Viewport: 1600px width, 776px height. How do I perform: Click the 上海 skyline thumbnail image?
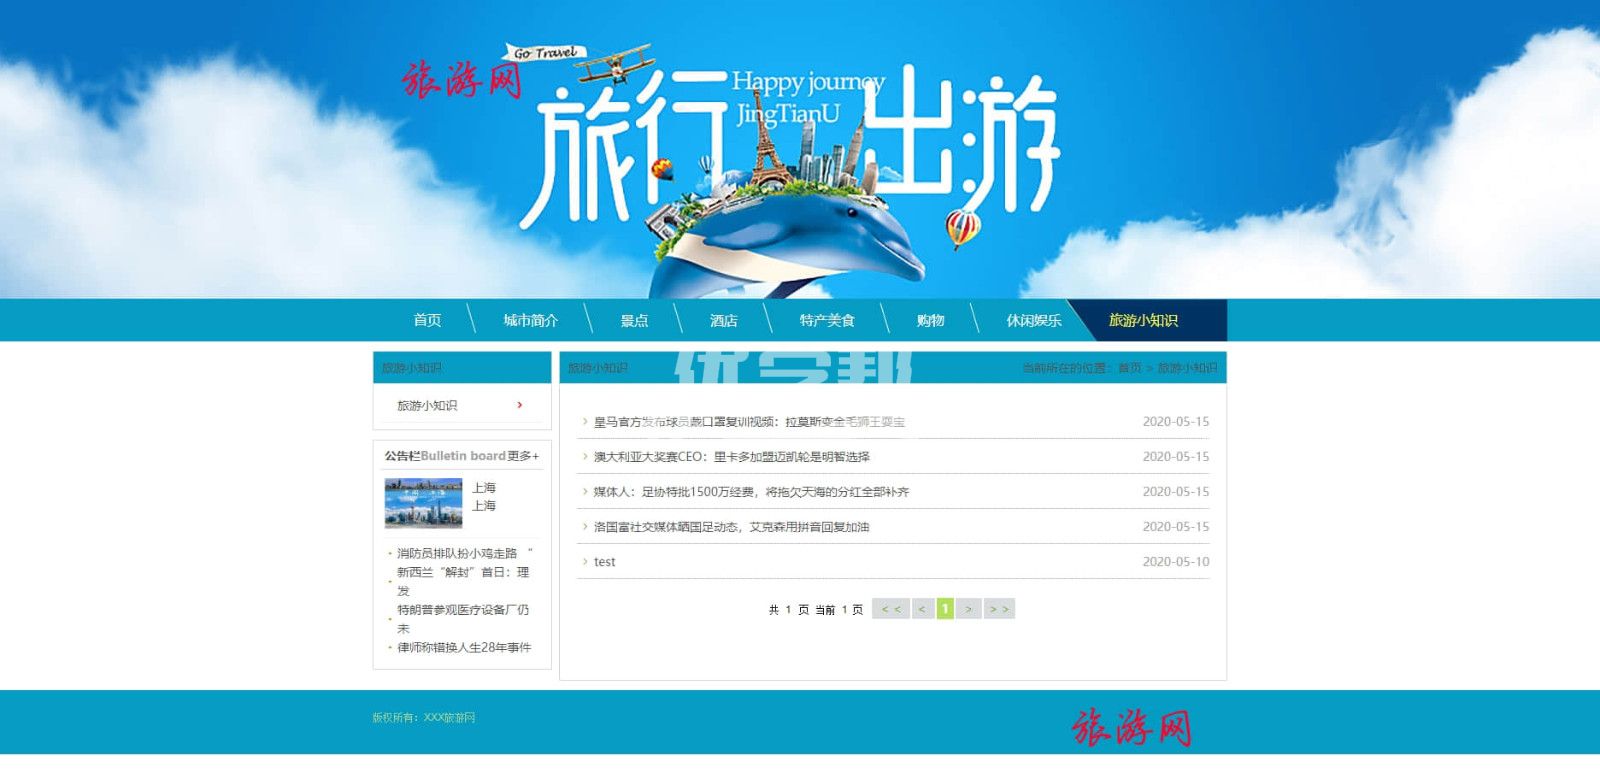click(x=423, y=503)
